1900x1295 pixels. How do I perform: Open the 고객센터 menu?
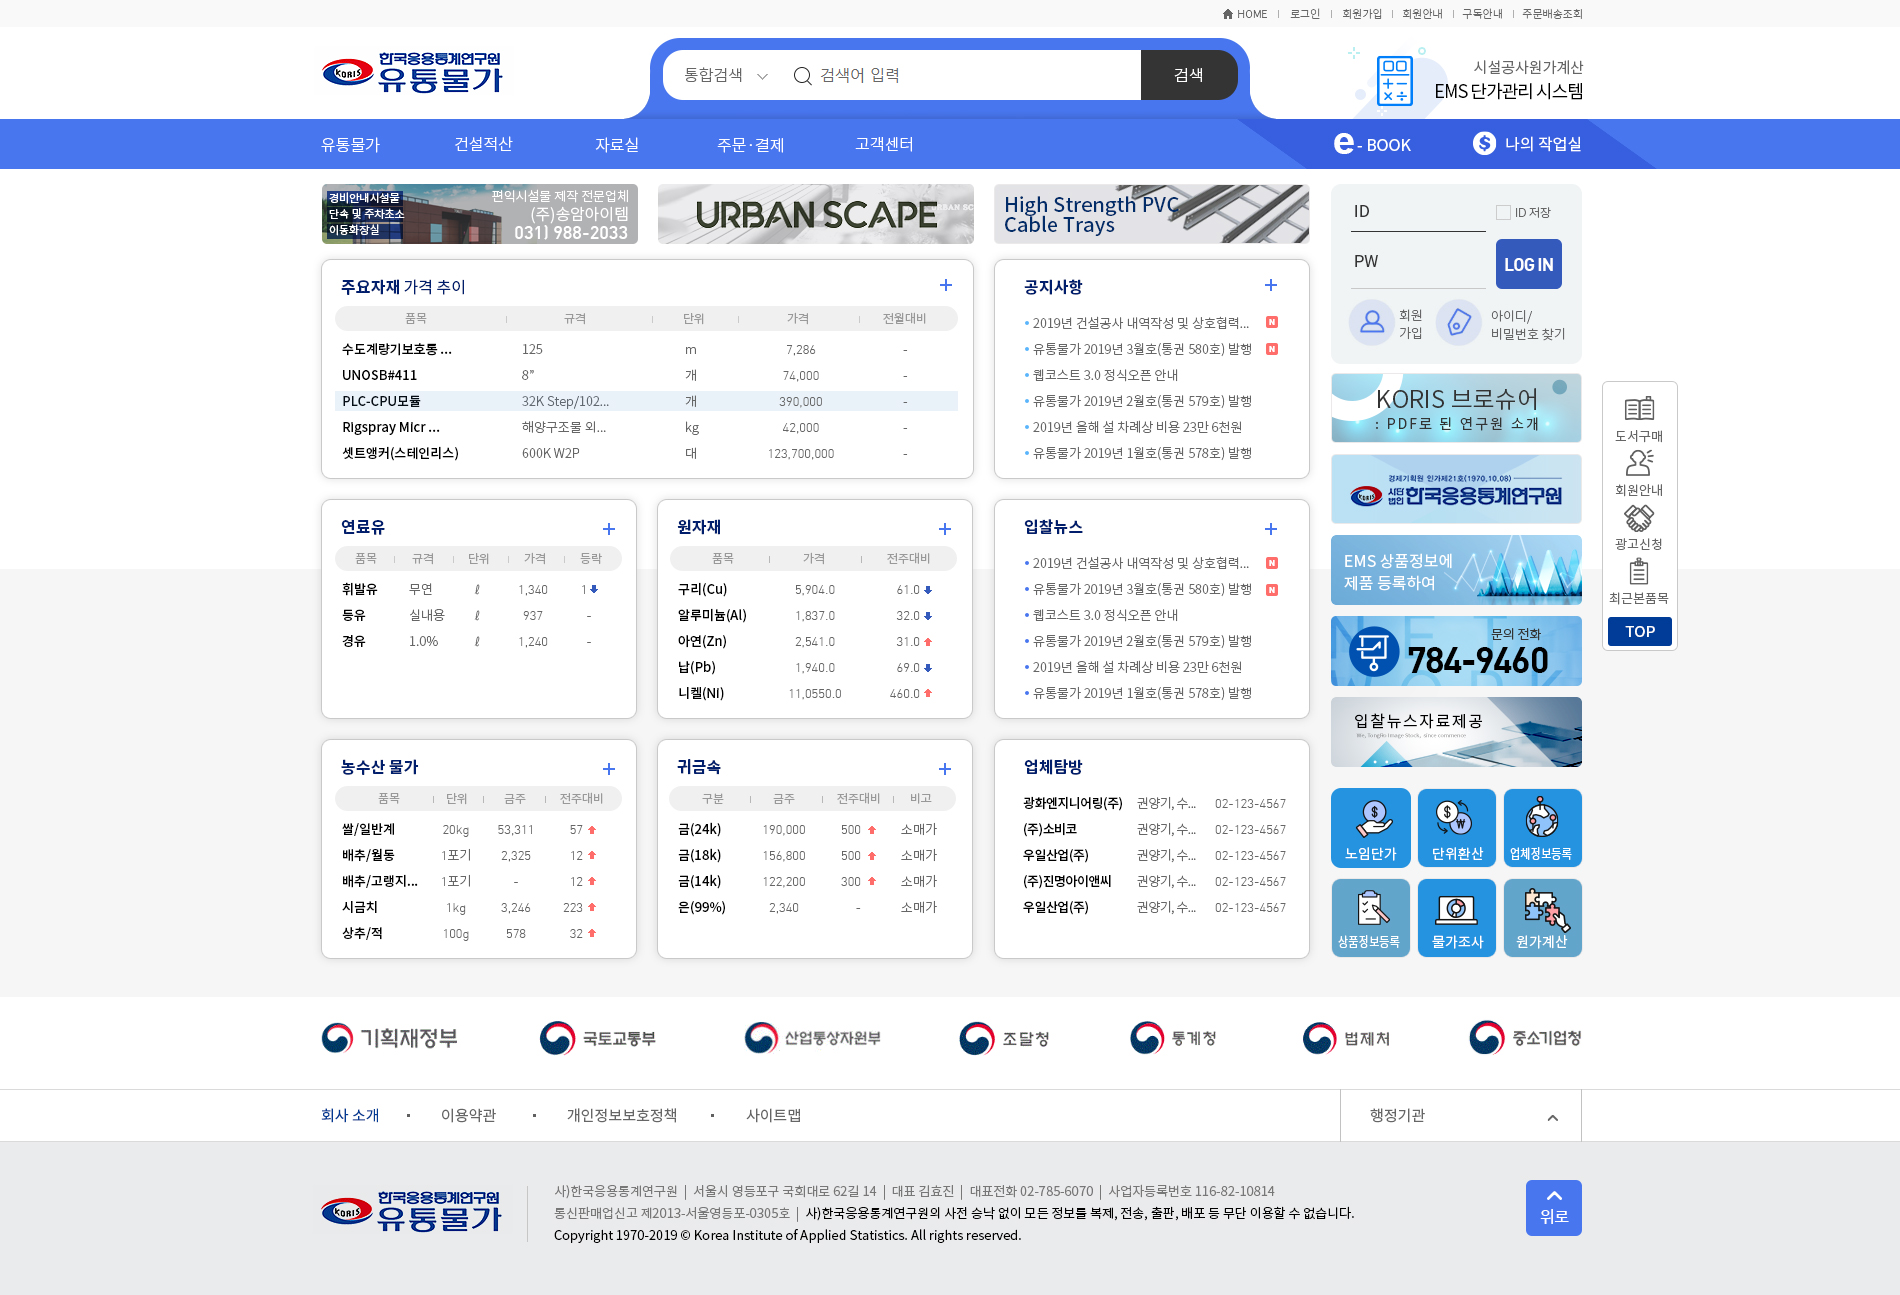884,144
